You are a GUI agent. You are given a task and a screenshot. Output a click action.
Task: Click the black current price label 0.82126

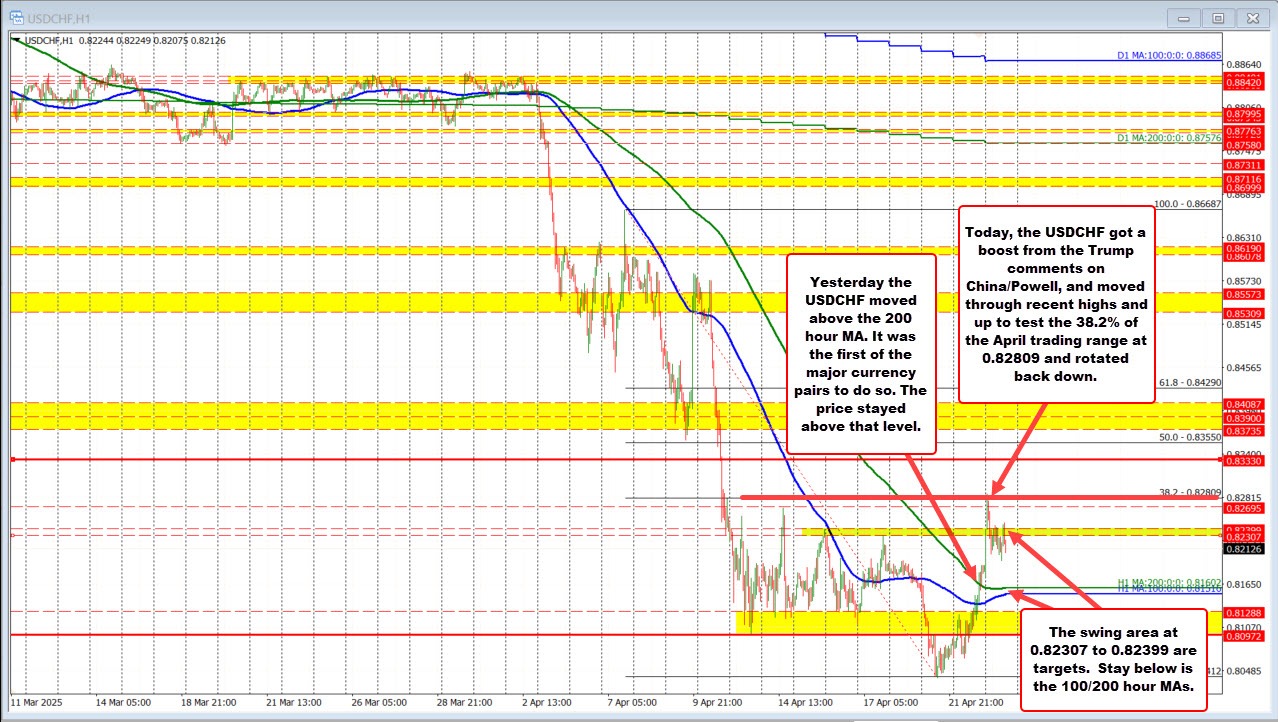point(1242,549)
